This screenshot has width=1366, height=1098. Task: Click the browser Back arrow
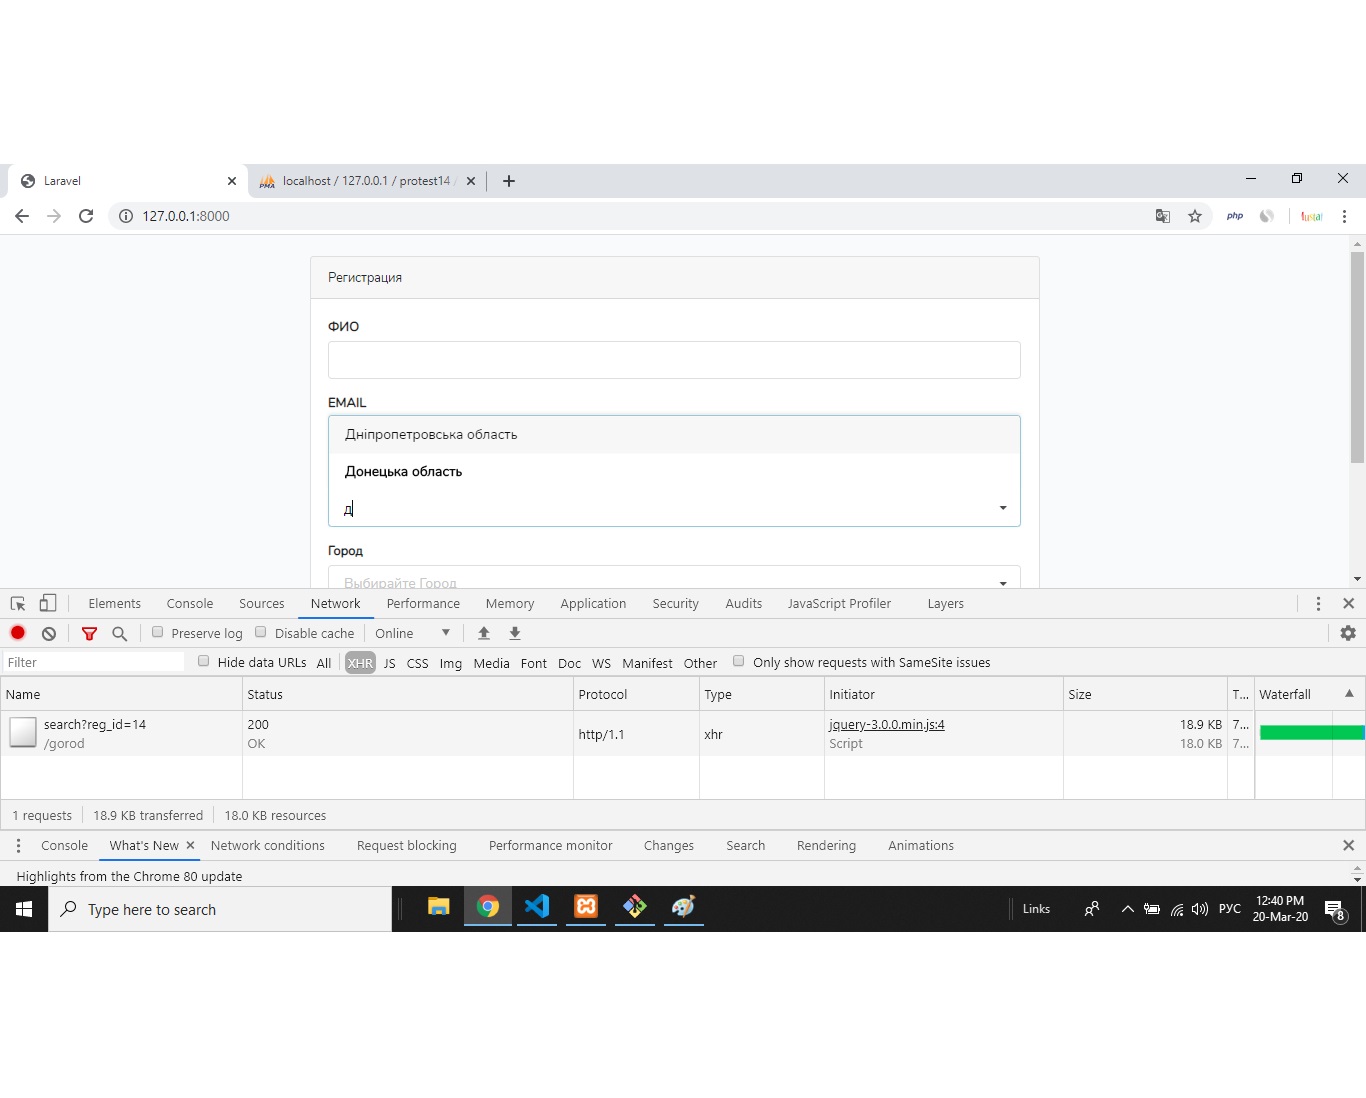point(22,216)
